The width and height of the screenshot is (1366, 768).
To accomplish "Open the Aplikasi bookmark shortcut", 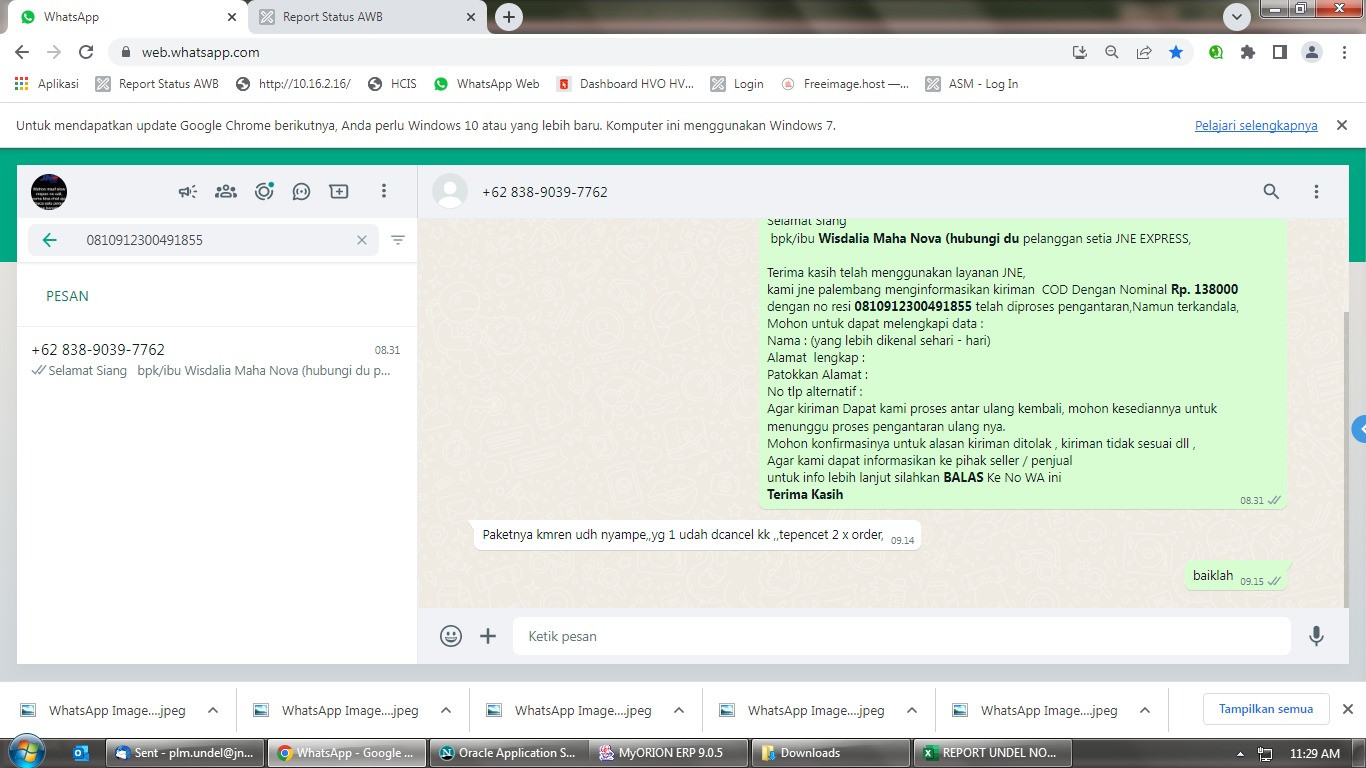I will (47, 84).
